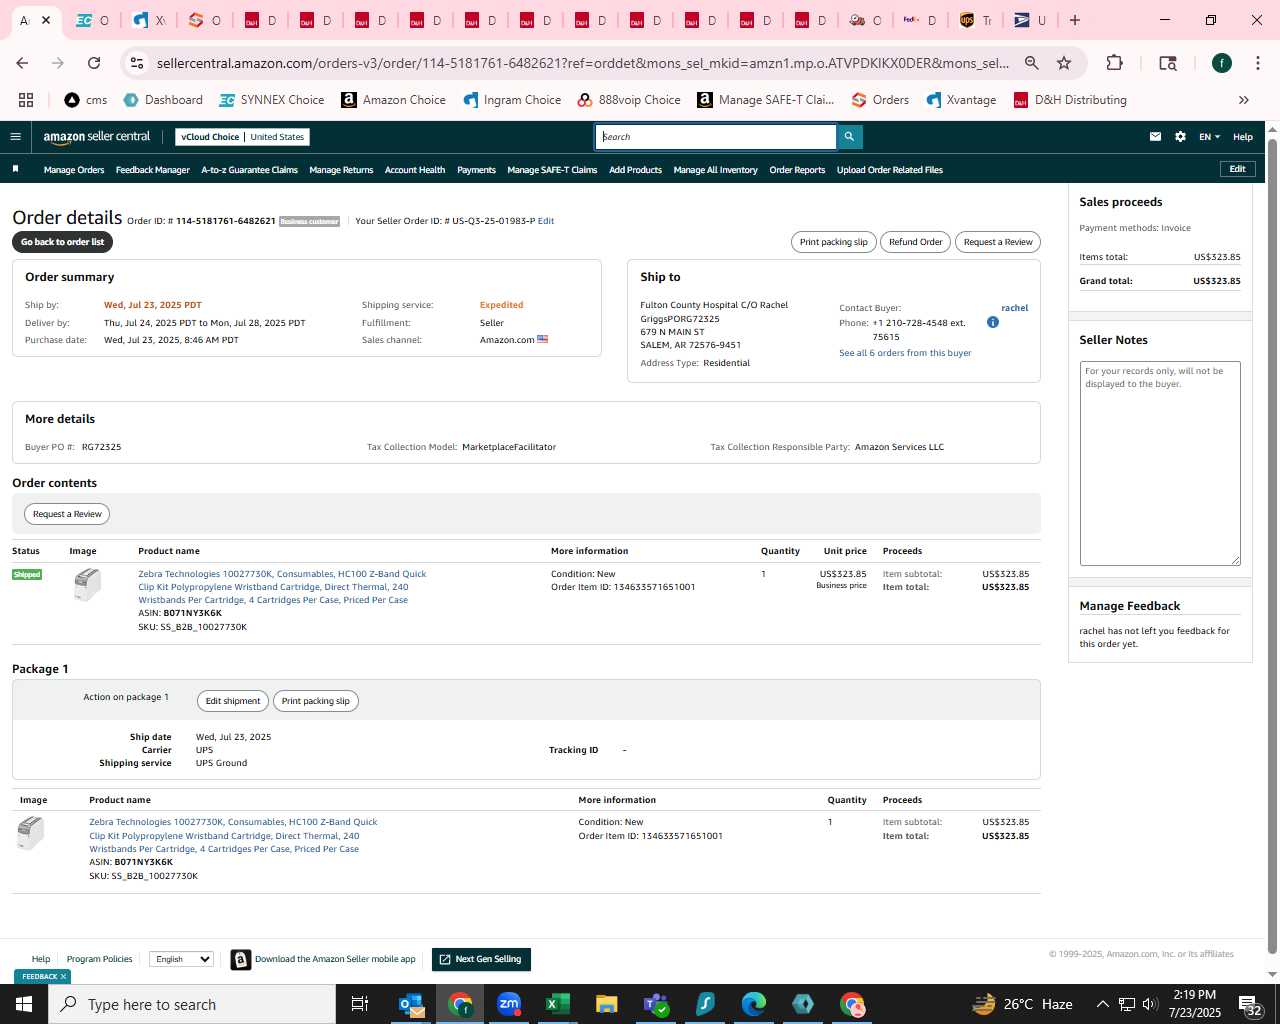Open Program Policies footer link

pyautogui.click(x=99, y=959)
